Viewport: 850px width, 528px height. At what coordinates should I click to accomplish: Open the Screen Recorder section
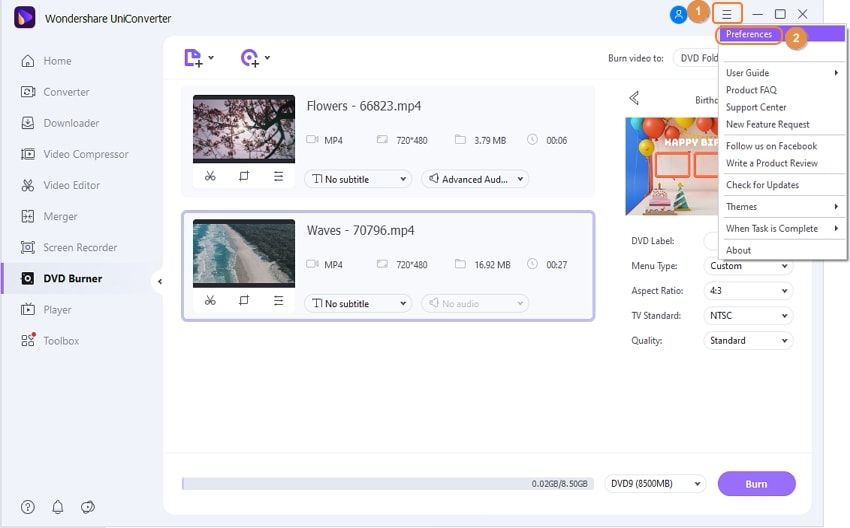69,248
